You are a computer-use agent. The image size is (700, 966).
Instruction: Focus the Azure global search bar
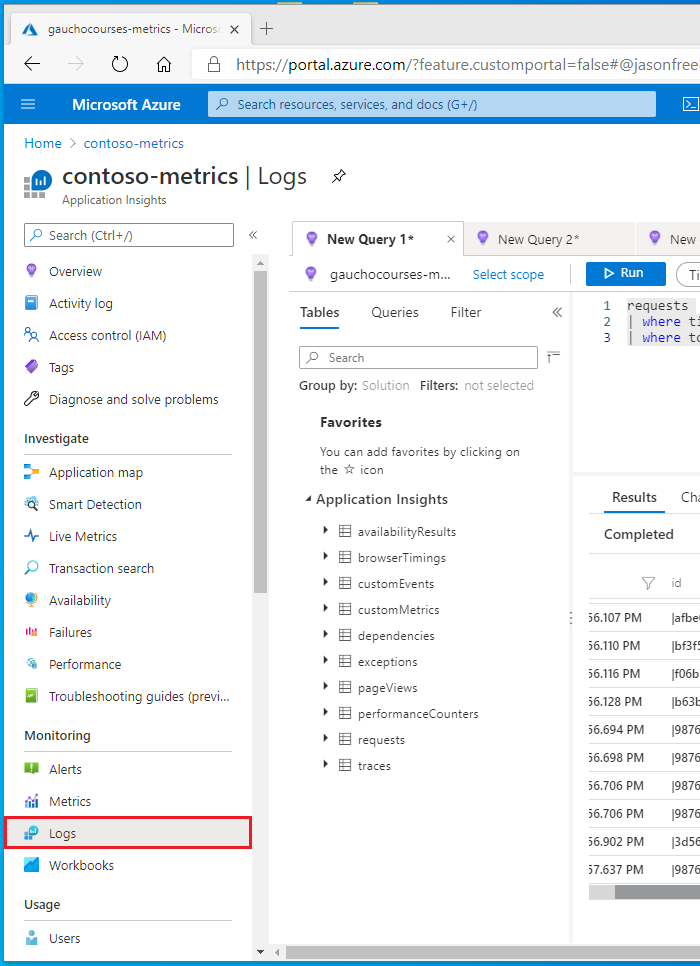pyautogui.click(x=431, y=104)
